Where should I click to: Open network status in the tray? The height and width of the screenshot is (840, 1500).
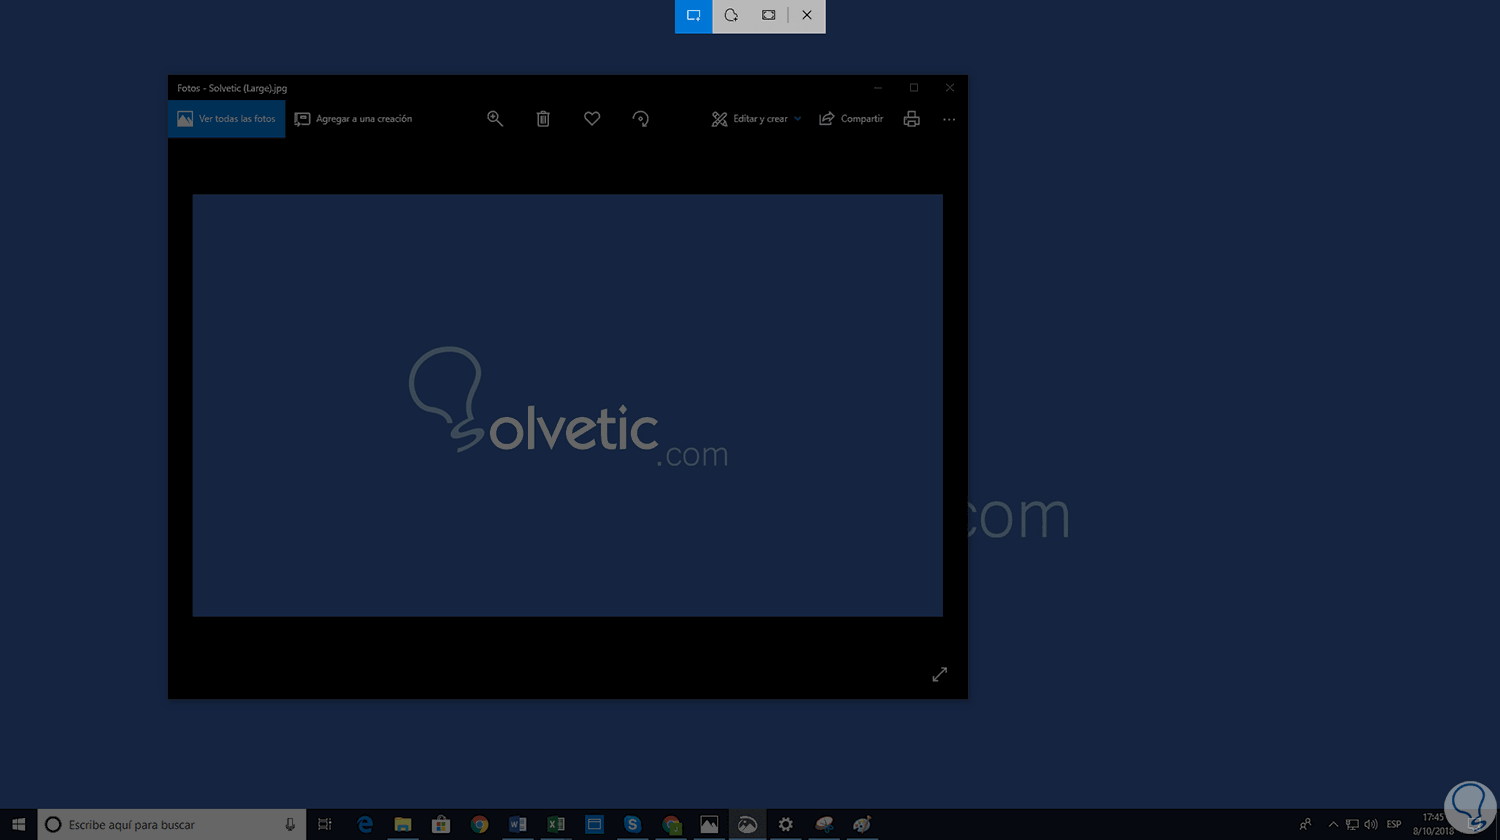click(1352, 825)
